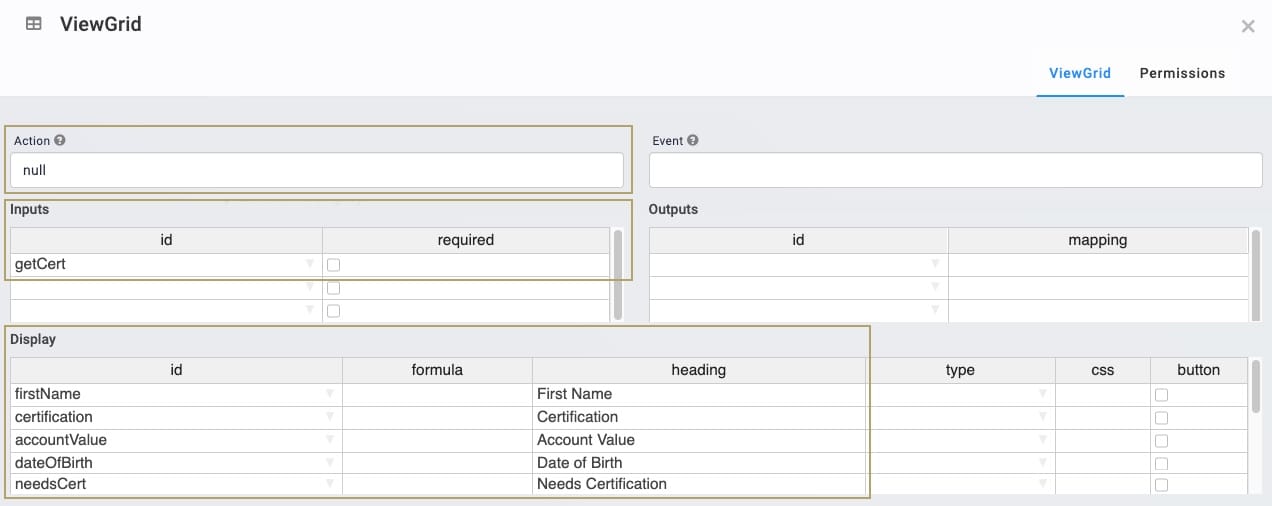Click the Inputs table vertical scrollbar
The image size is (1272, 506).
(618, 274)
